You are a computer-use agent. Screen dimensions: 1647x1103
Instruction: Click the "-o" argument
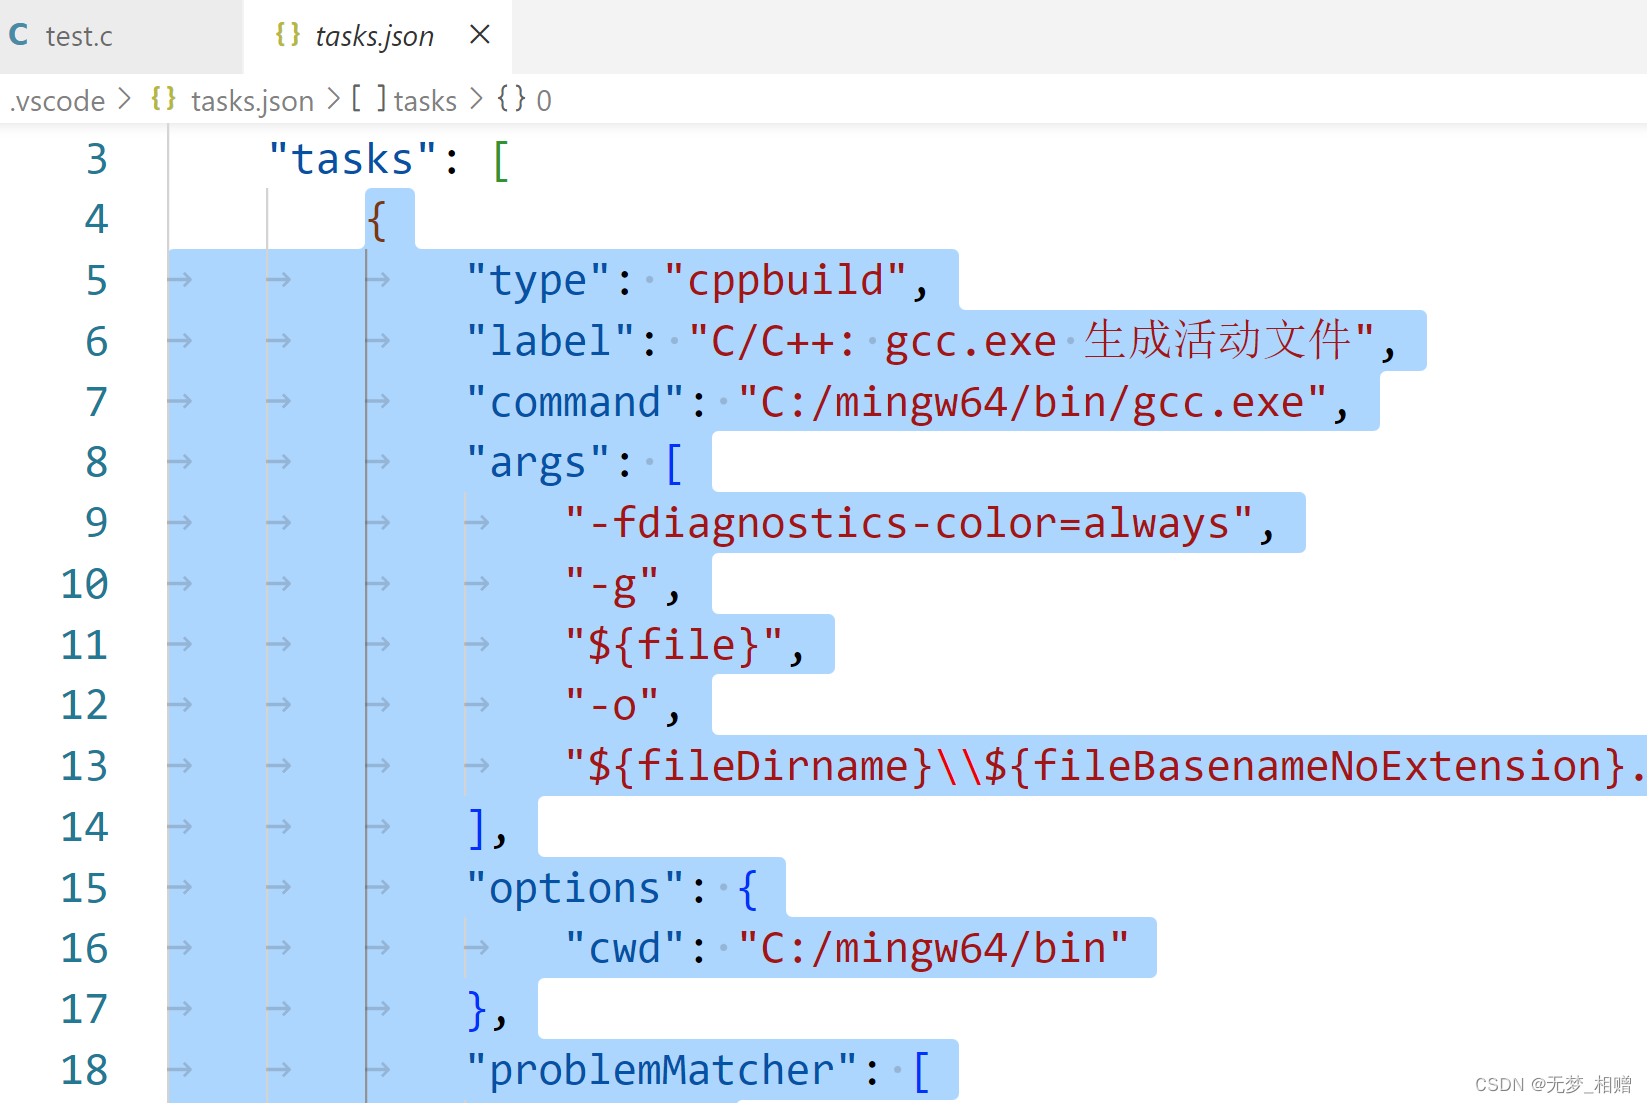coord(612,706)
